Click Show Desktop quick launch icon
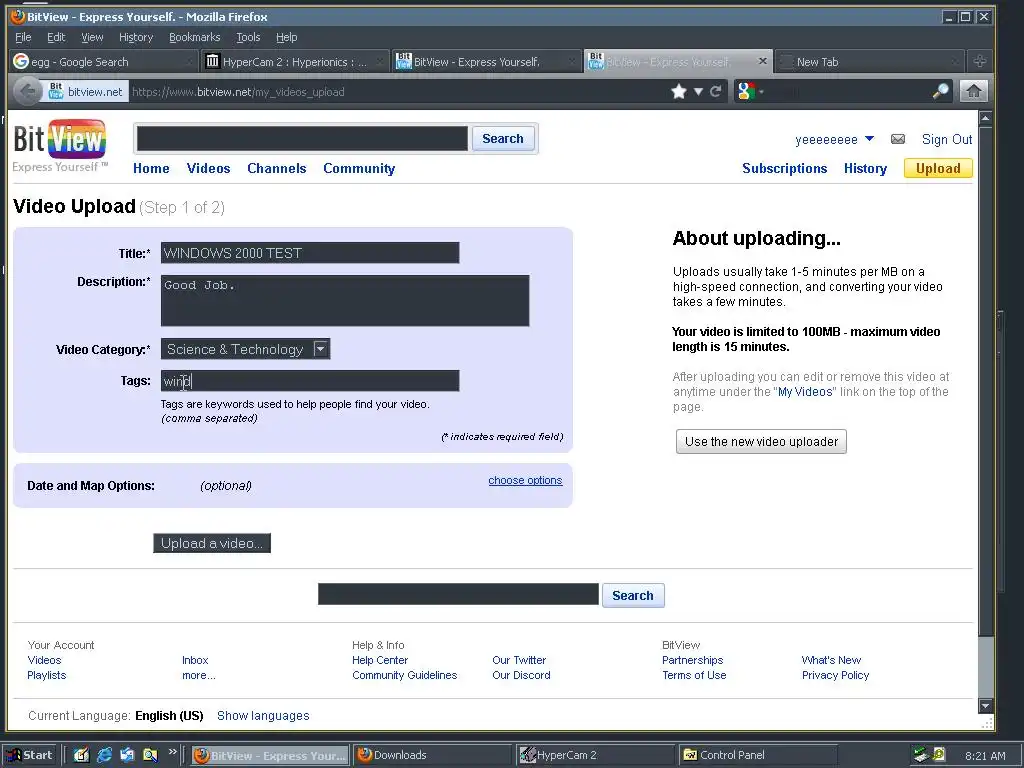The image size is (1024, 768). coord(81,755)
